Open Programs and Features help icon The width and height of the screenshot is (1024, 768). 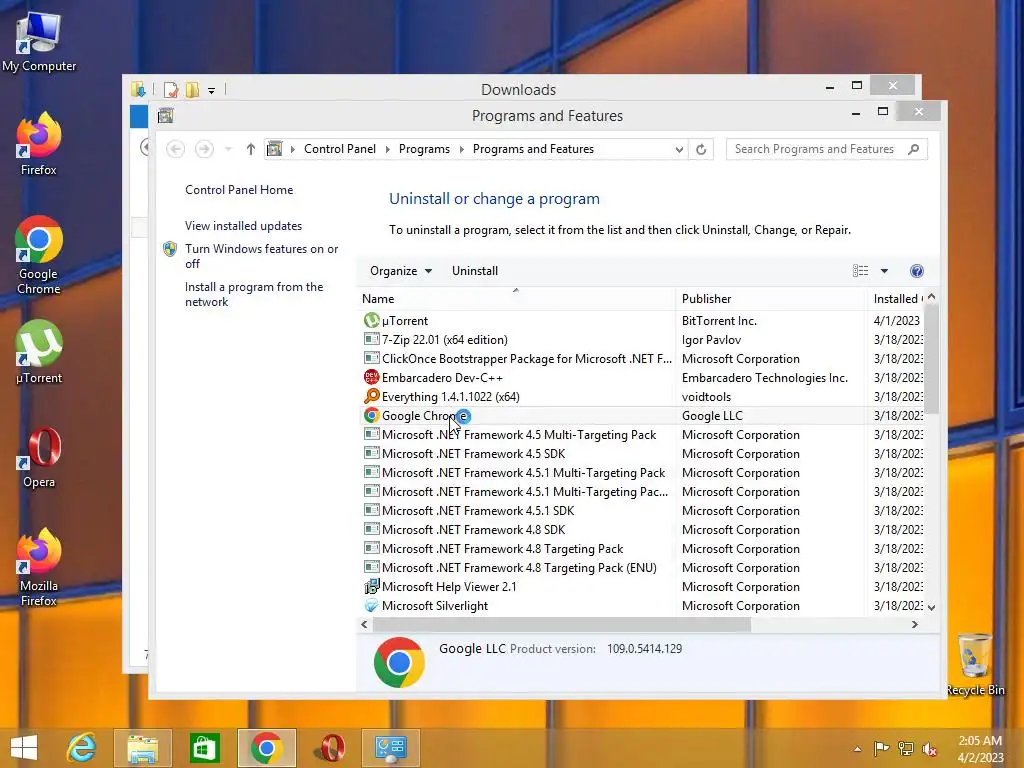pos(916,271)
